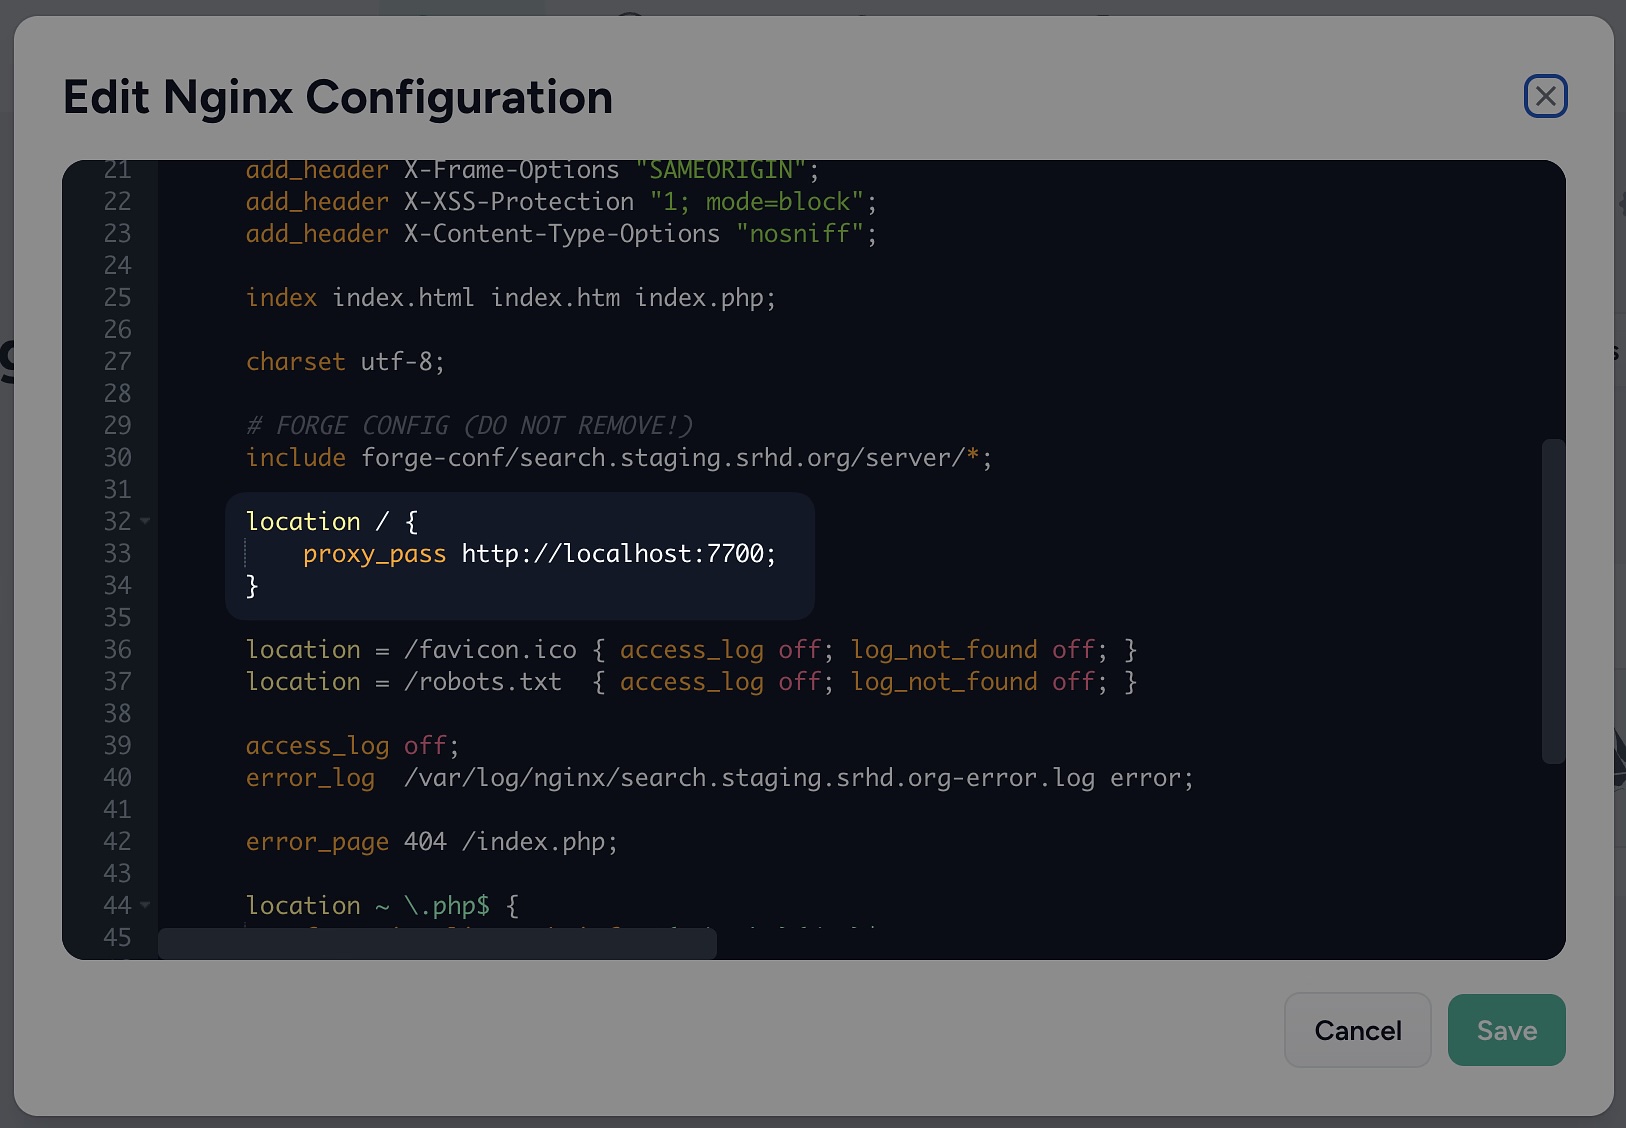Click the 'index index.html index.htm index.php;' line

point(511,298)
